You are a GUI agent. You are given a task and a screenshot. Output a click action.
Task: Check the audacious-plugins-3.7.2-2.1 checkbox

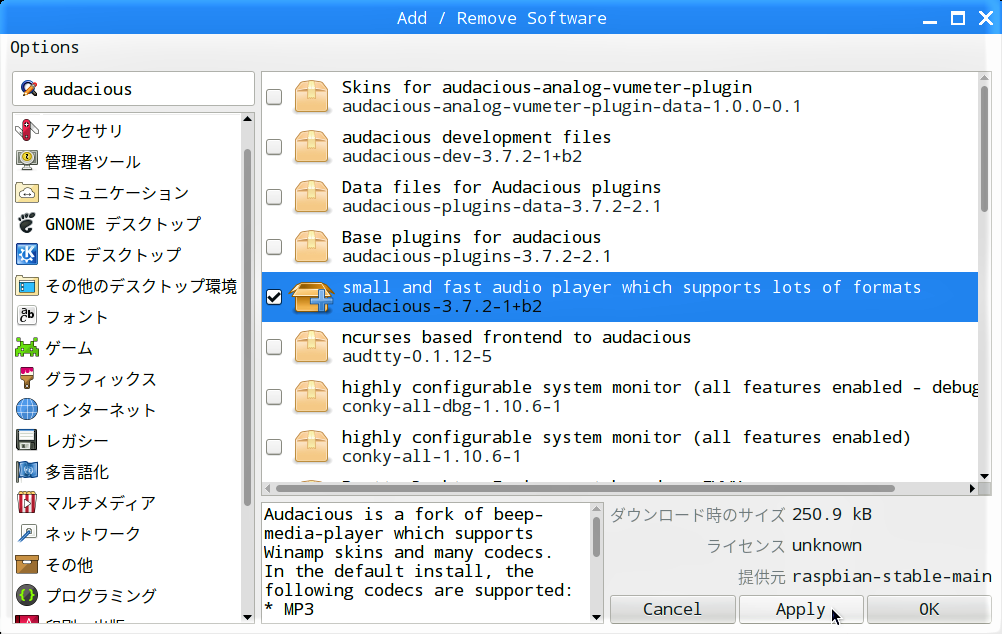coord(274,246)
